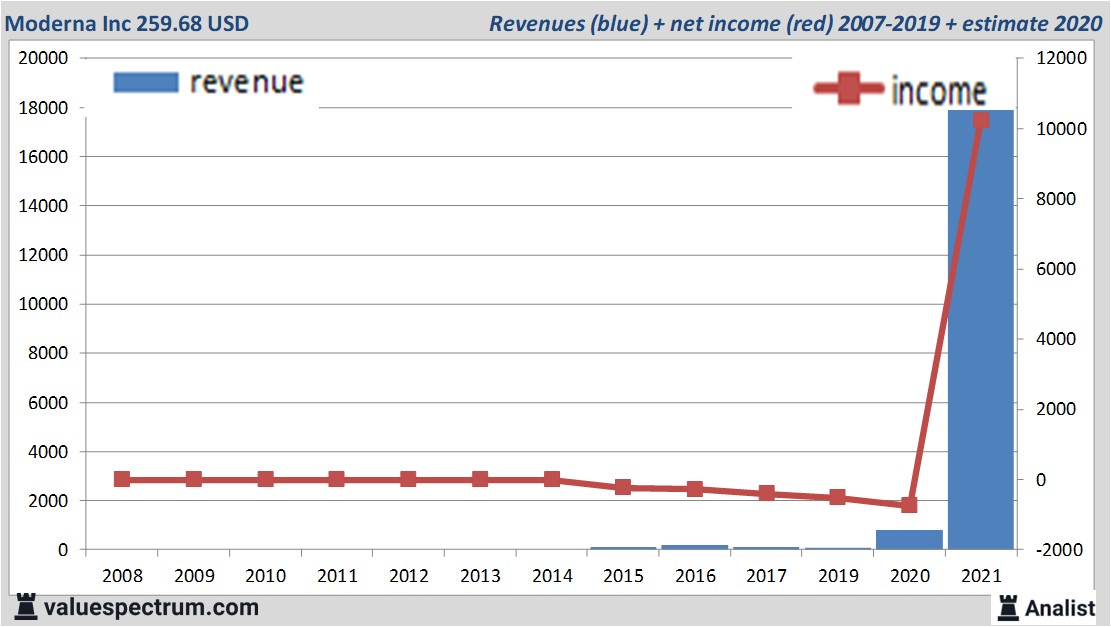Click the red income marker for 2010
The image size is (1111, 627).
pos(265,480)
